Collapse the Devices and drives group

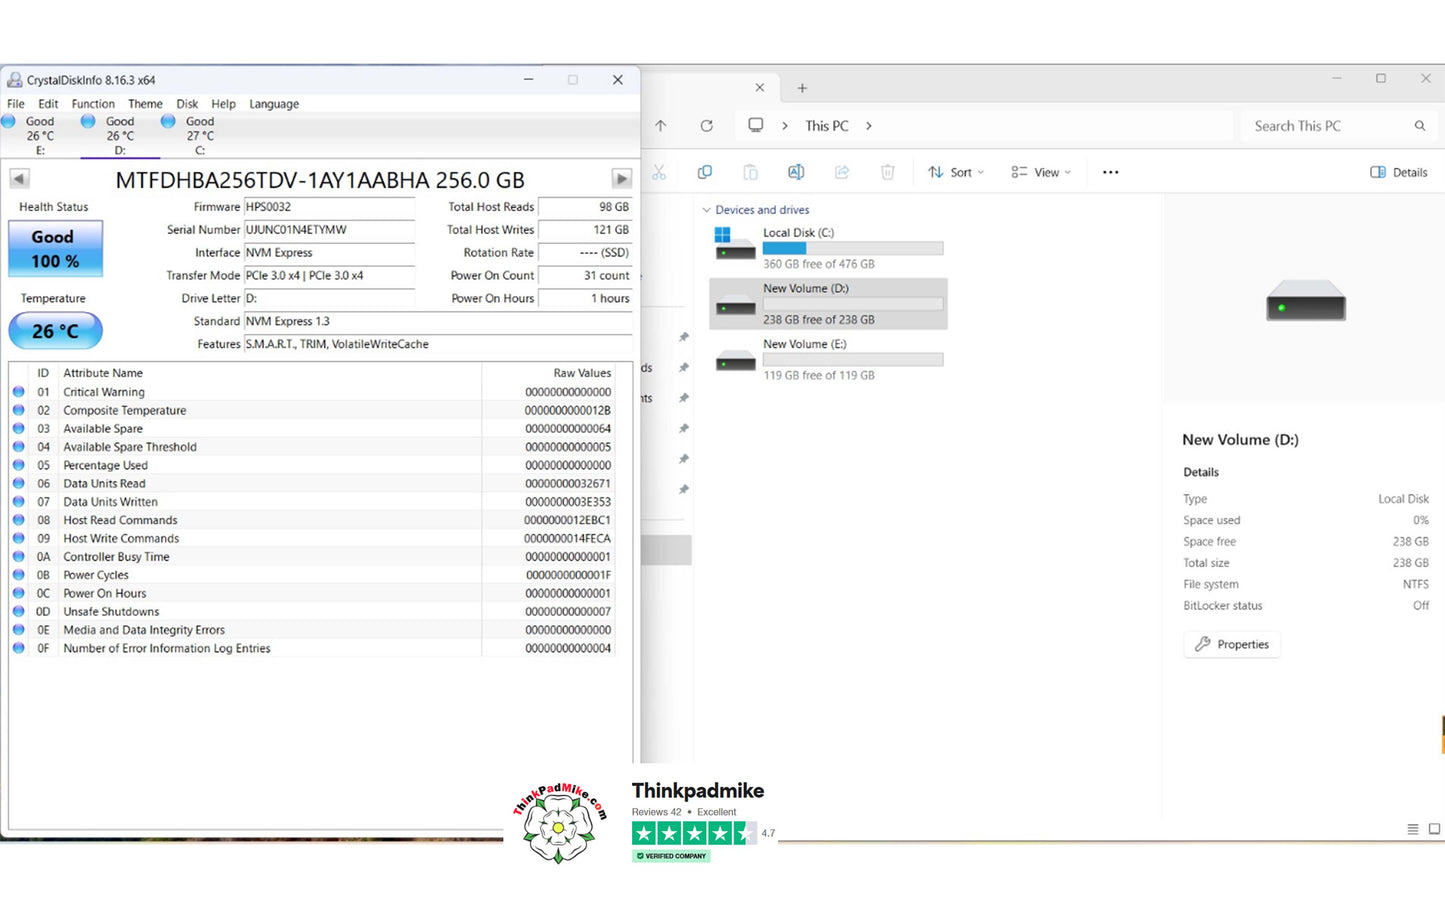click(706, 210)
